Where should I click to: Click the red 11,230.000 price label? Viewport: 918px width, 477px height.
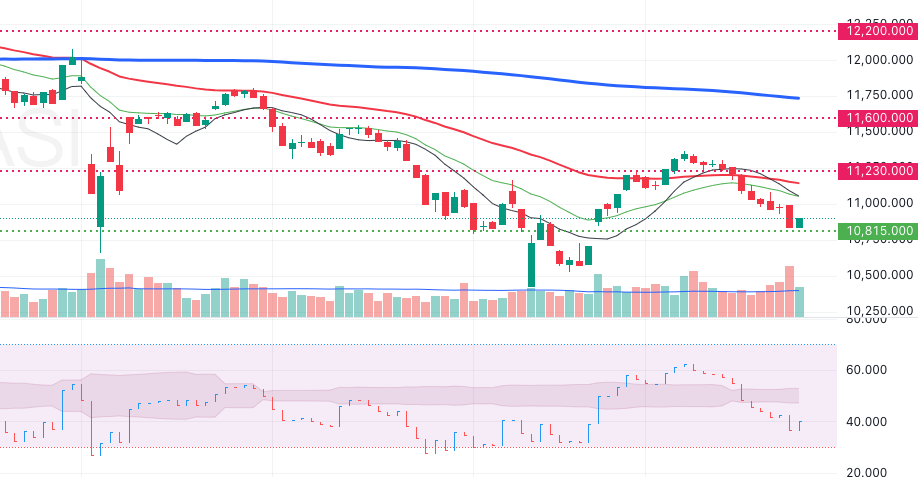point(879,171)
